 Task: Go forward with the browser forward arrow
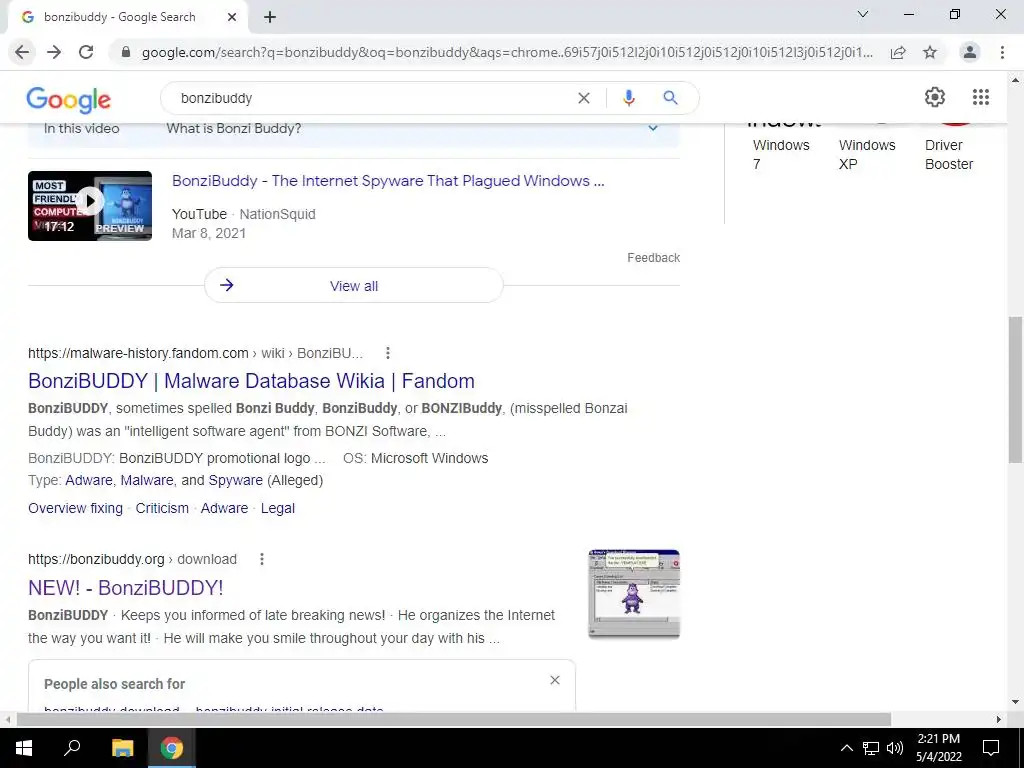point(54,52)
